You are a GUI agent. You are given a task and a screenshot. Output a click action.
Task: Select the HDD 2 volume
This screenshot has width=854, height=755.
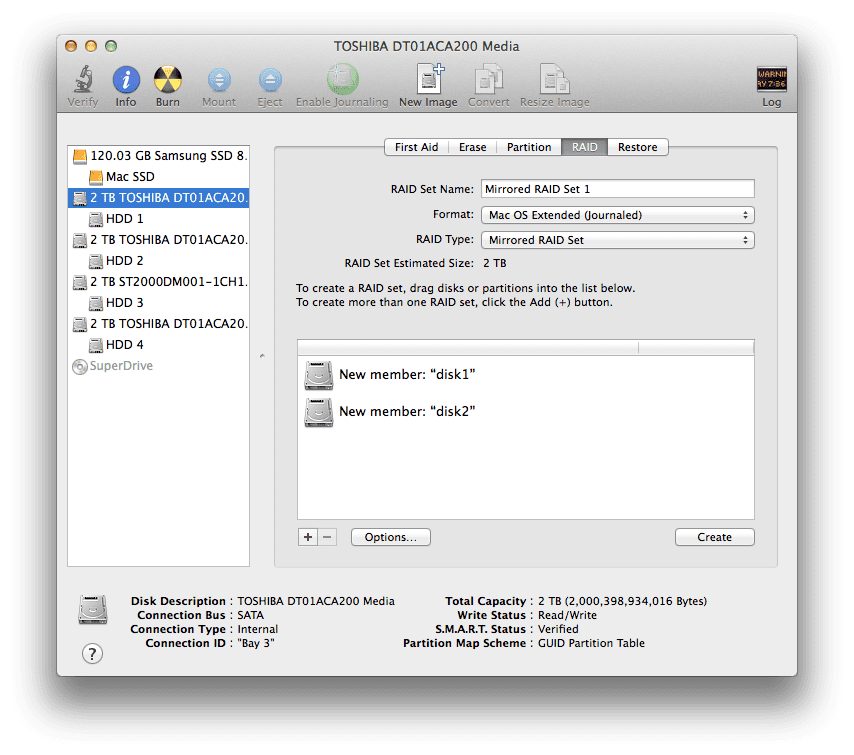pyautogui.click(x=158, y=261)
